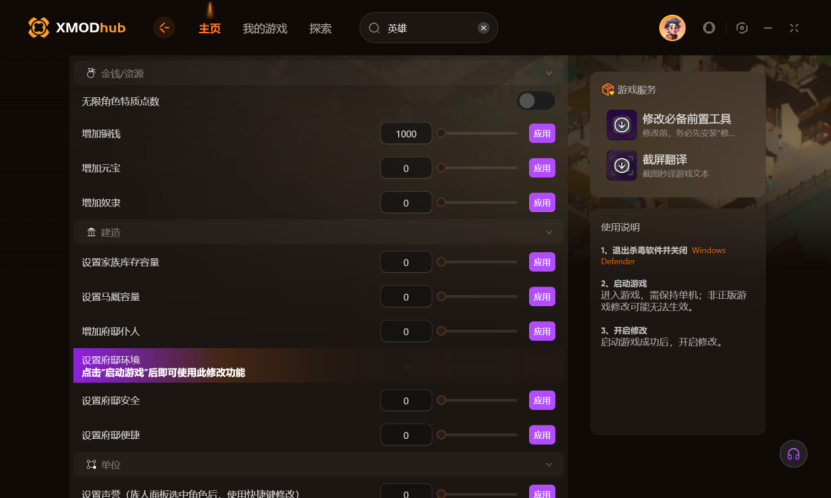Download the 截屏翻译 tool

622,165
